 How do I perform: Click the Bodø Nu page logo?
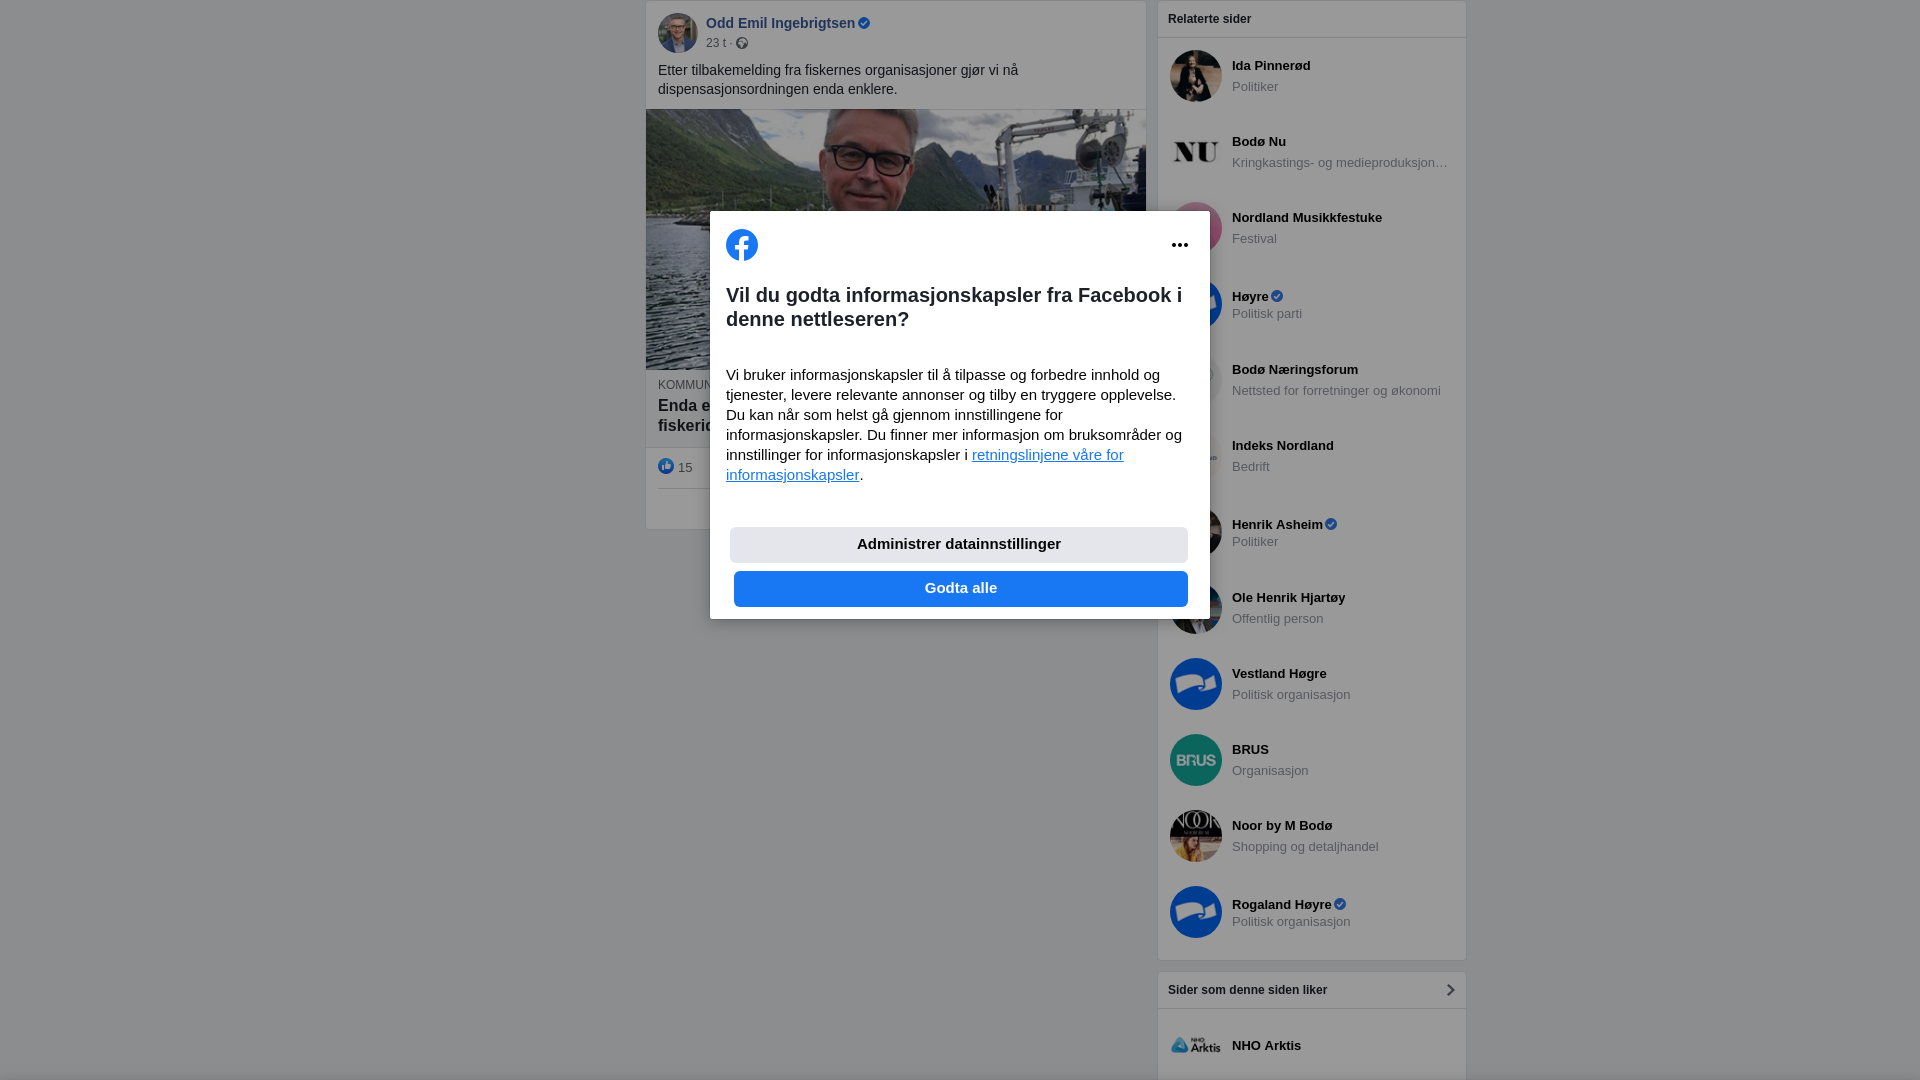1196,152
